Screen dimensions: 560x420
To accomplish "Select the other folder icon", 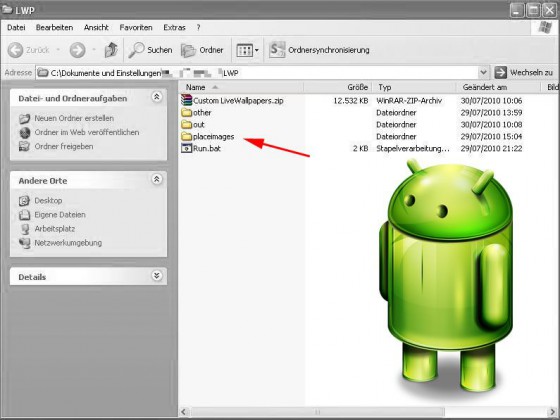I will pos(186,112).
